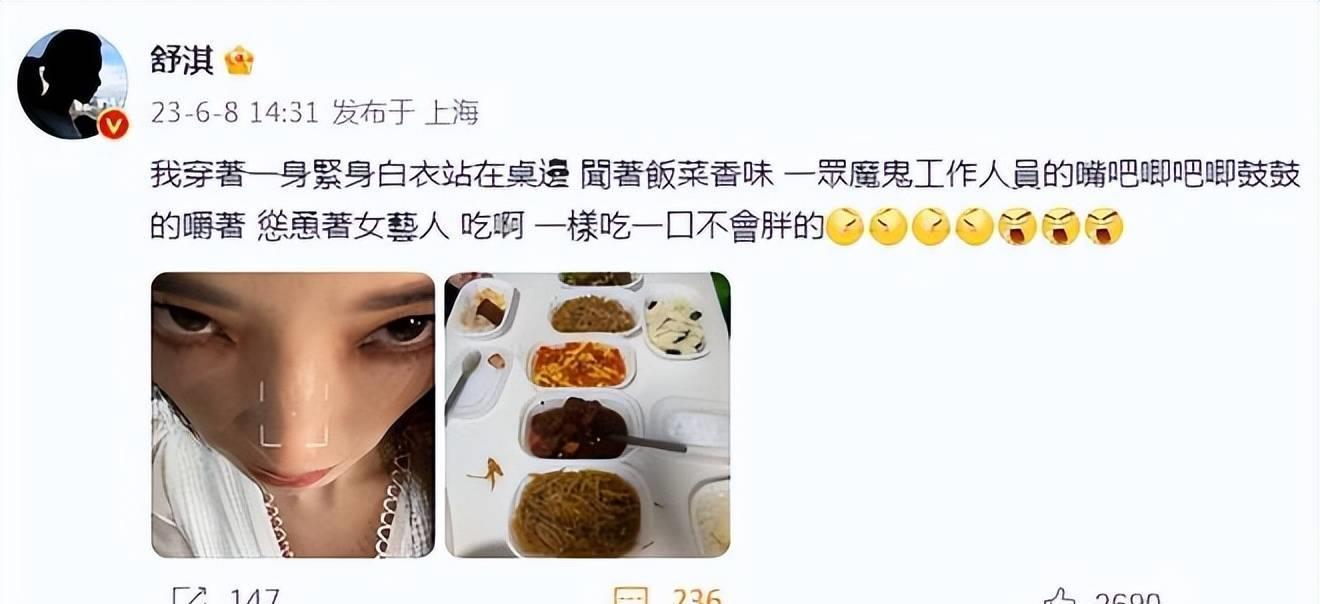Click the last angry shouting emoji
The height and width of the screenshot is (604, 1320).
1104,228
